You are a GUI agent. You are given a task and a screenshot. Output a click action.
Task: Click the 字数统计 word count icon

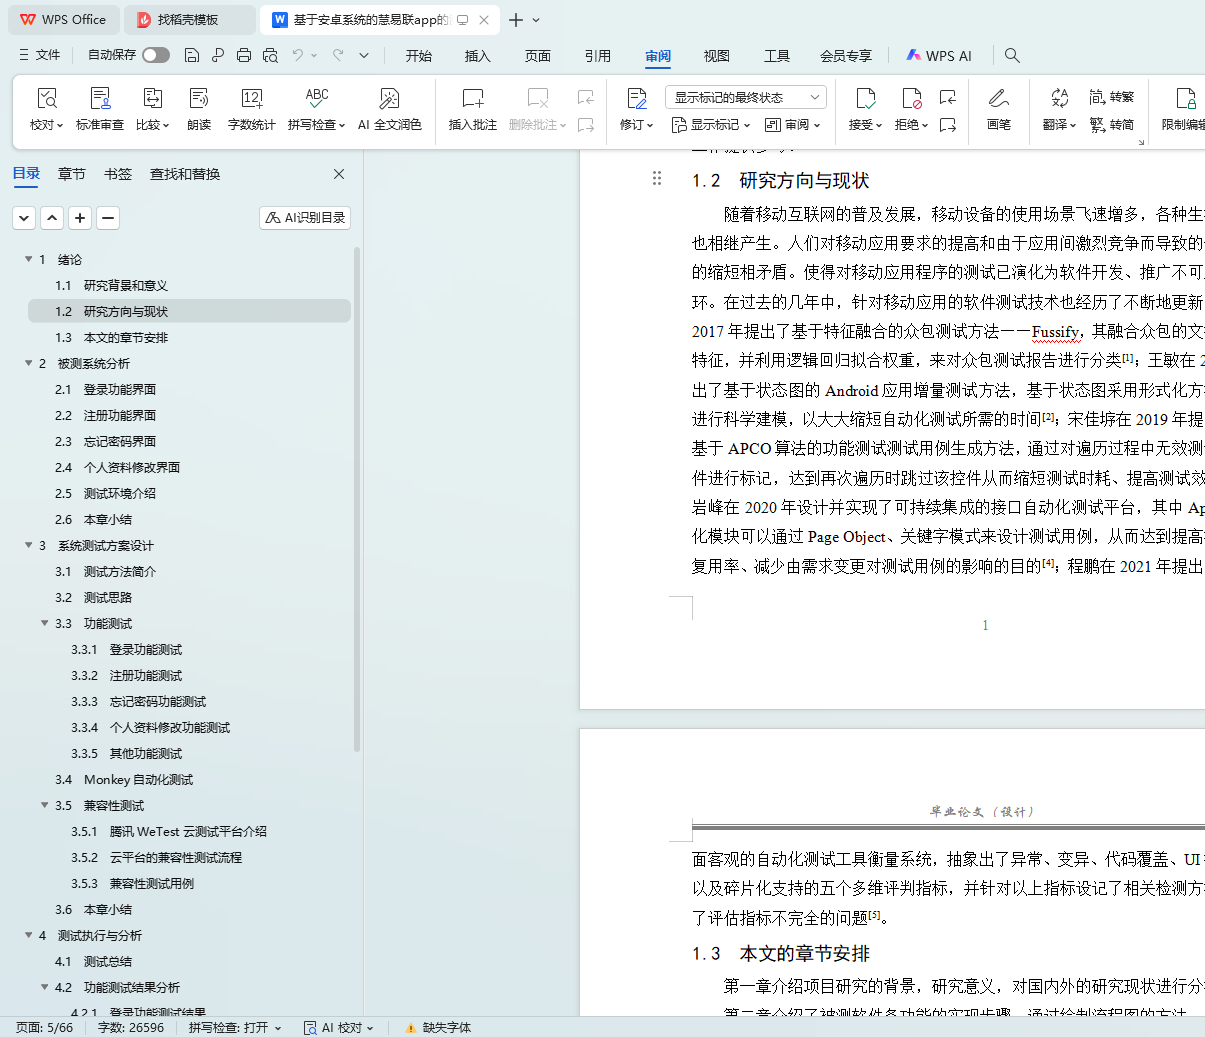coord(251,99)
